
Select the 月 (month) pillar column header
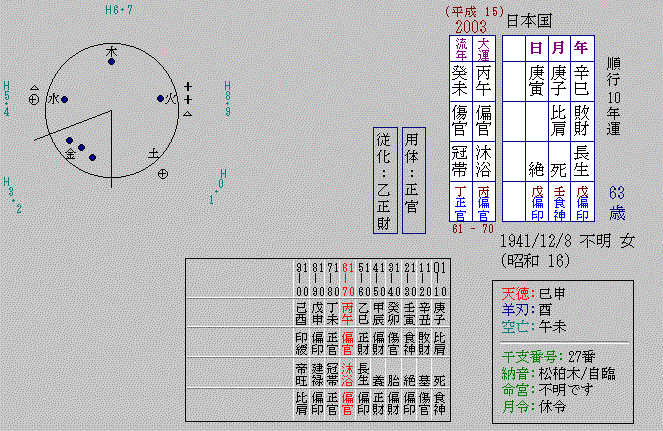tap(559, 47)
